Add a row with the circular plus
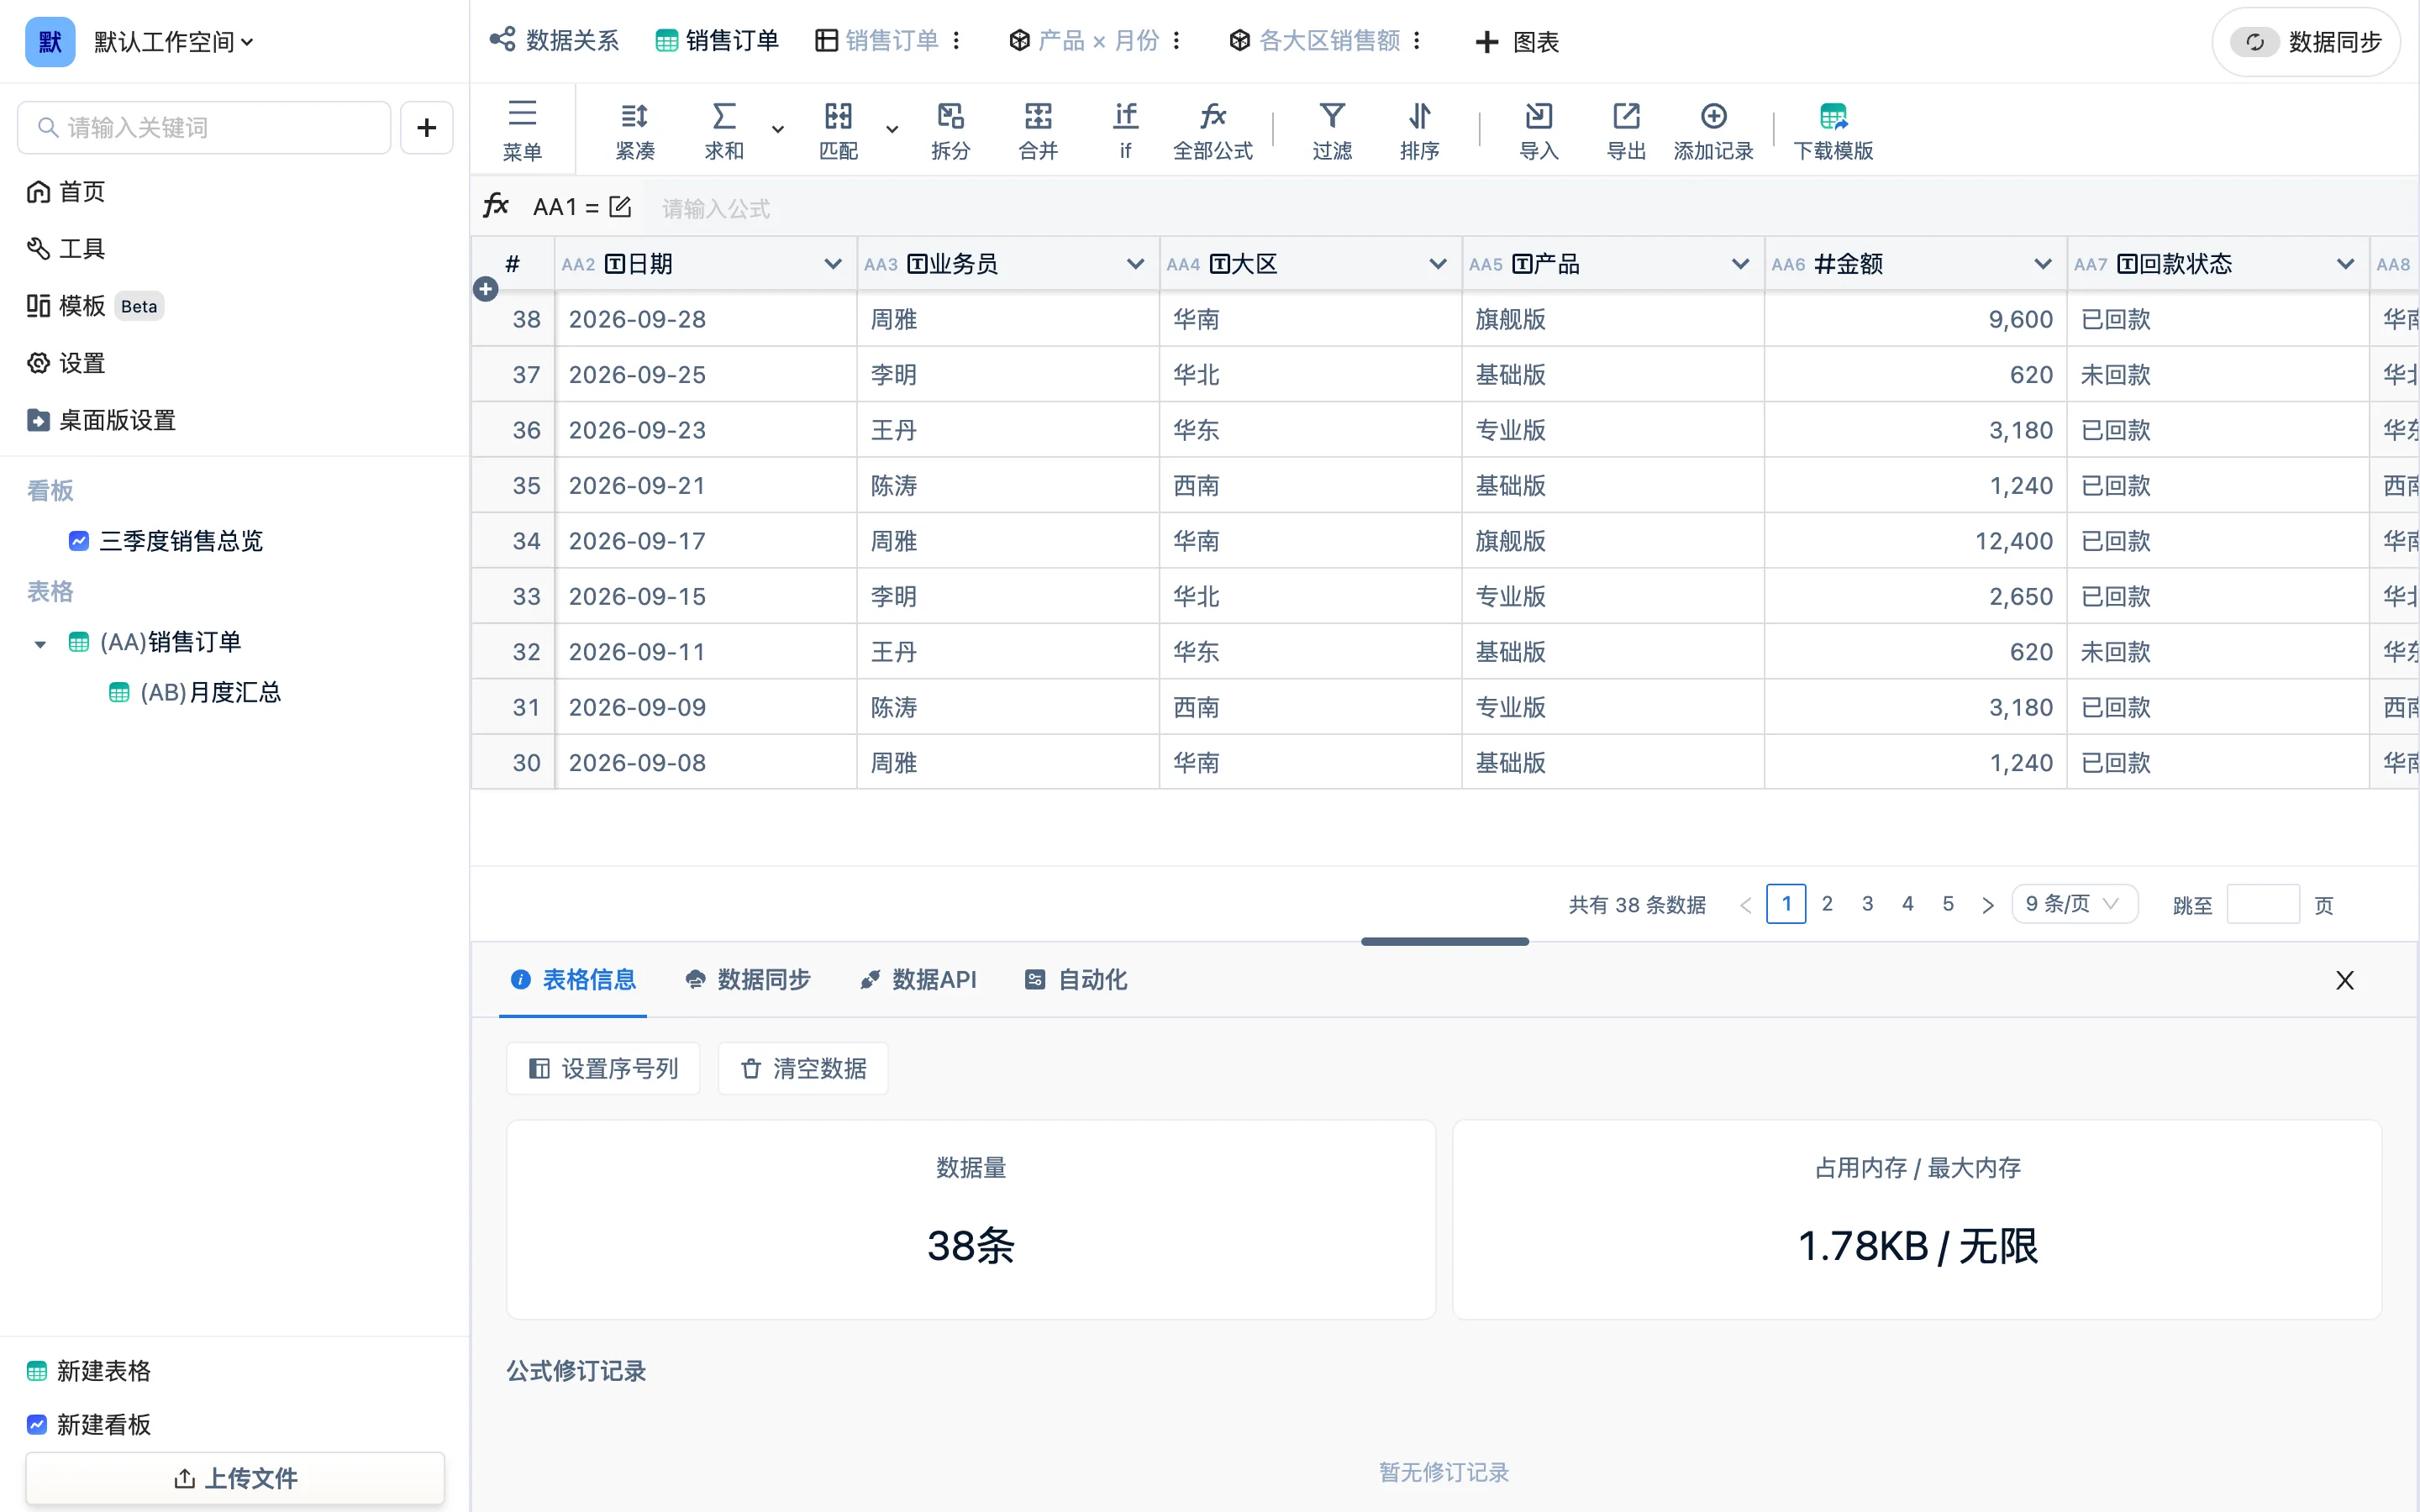Image resolution: width=2420 pixels, height=1512 pixels. coord(485,289)
